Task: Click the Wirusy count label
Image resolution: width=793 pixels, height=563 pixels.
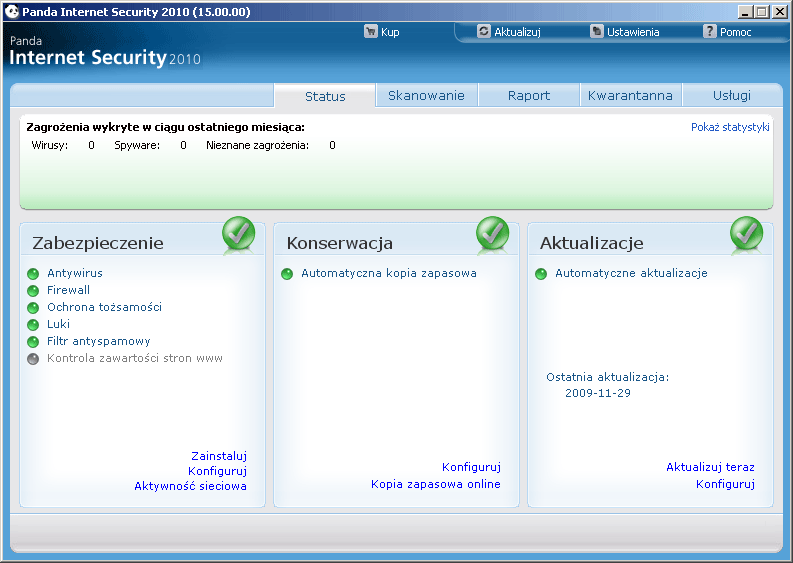Action: pos(50,146)
